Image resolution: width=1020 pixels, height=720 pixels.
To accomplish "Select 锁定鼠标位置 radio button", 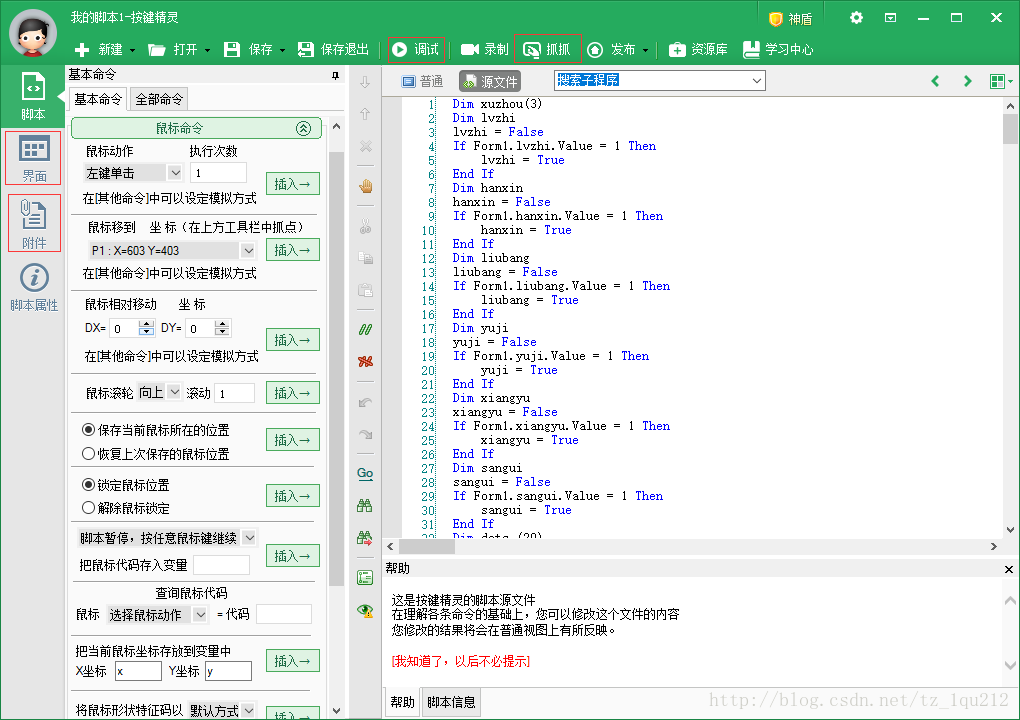I will (x=88, y=485).
